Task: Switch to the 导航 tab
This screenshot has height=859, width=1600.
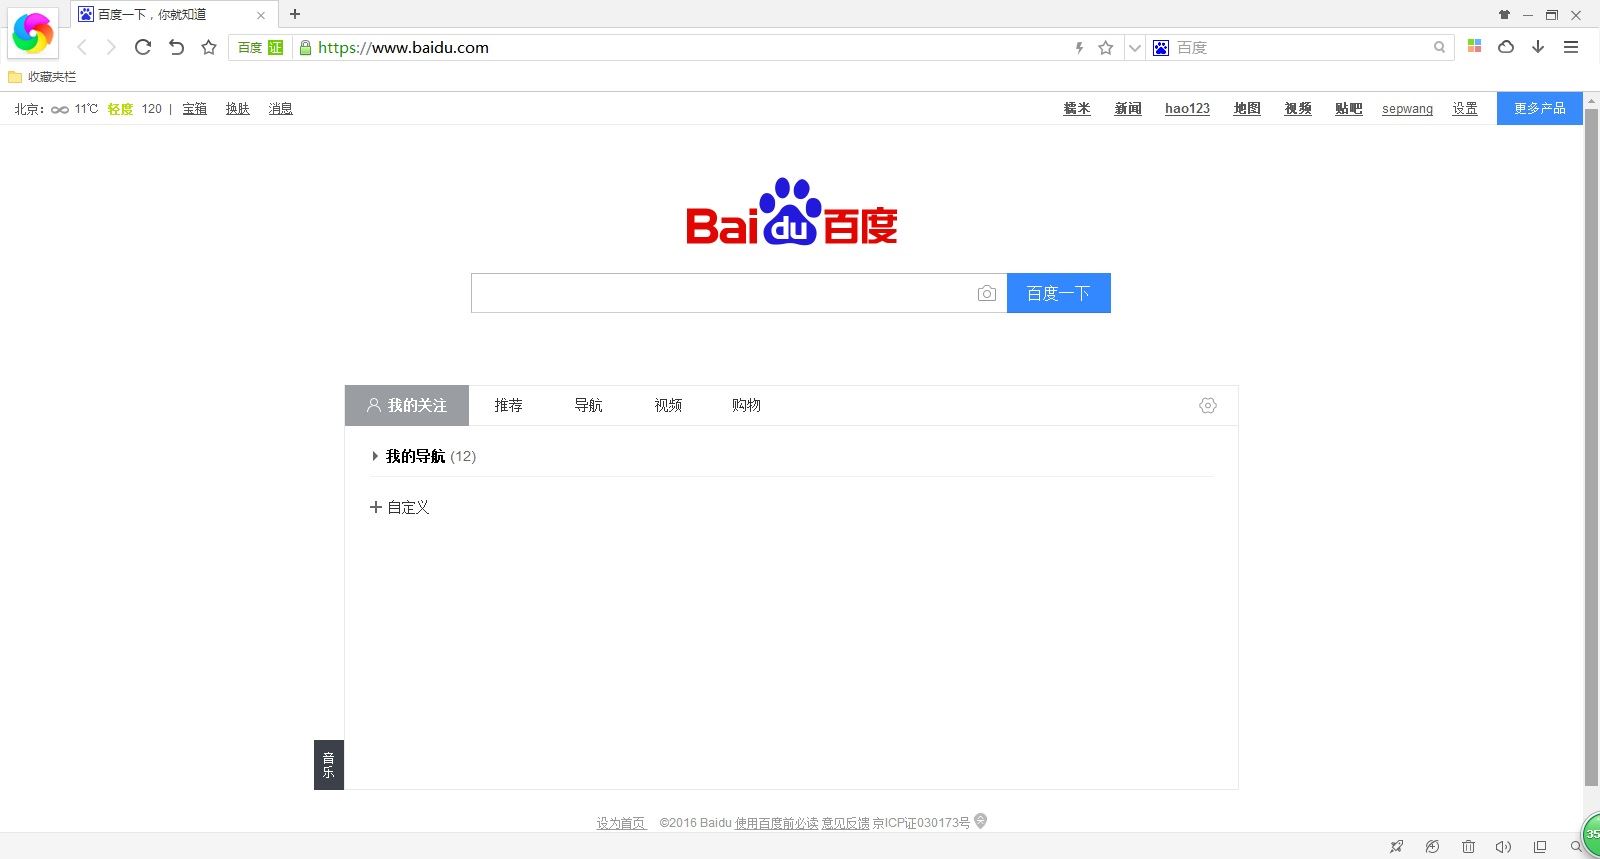Action: (x=588, y=405)
